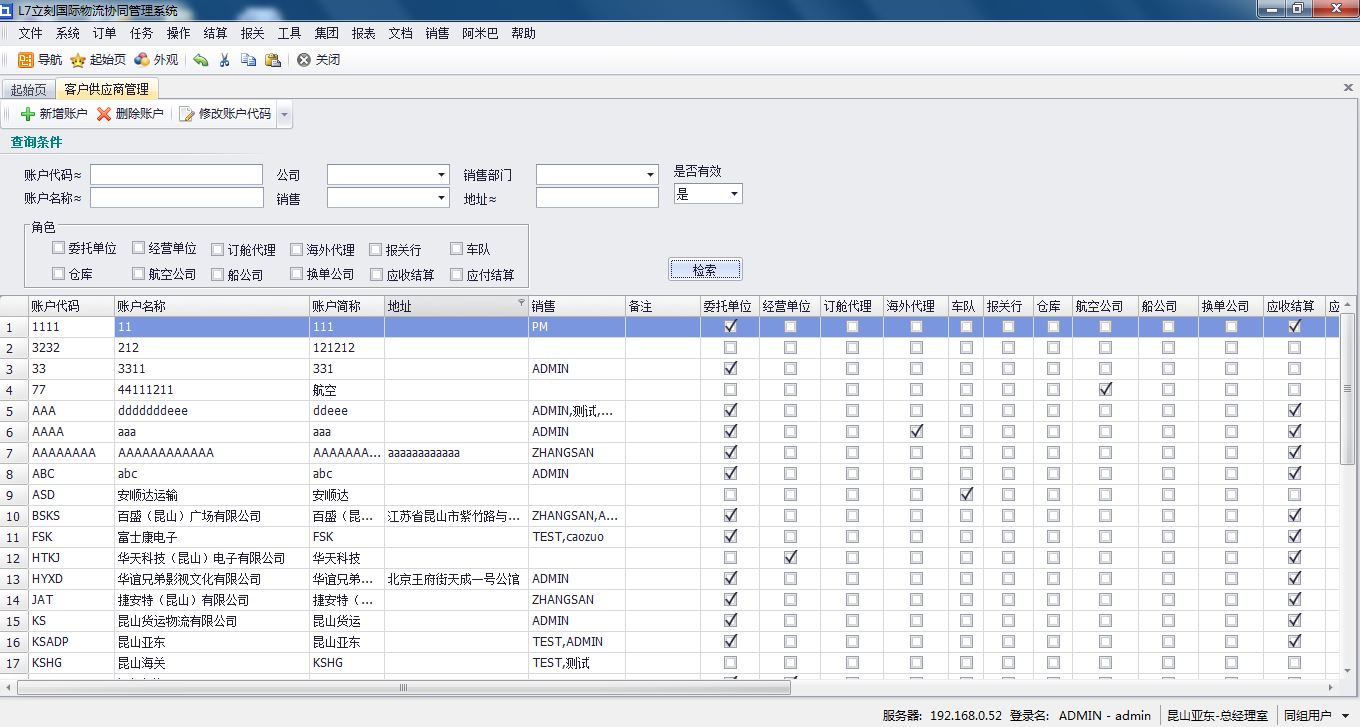The height and width of the screenshot is (727, 1360).
Task: Open the 帮助 menu
Action: pos(523,33)
